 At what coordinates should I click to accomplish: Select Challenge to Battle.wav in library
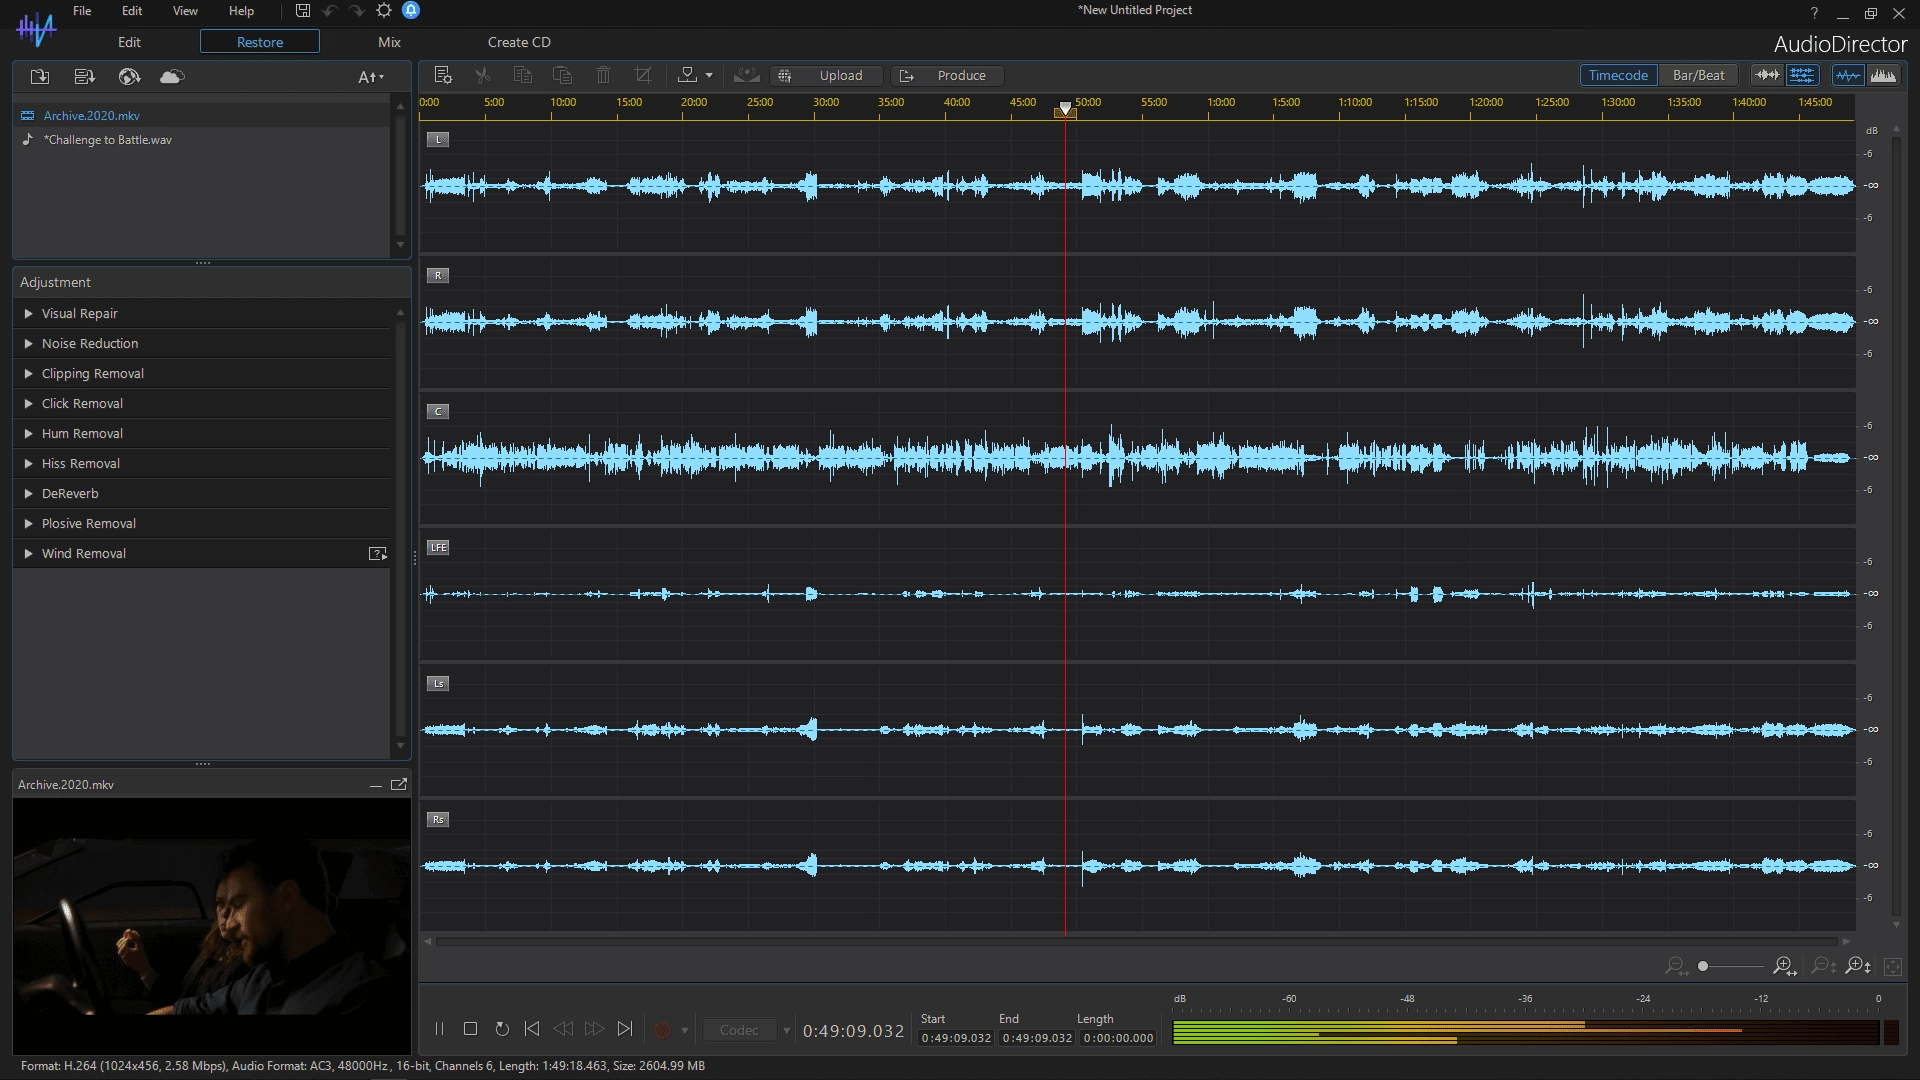(203, 140)
